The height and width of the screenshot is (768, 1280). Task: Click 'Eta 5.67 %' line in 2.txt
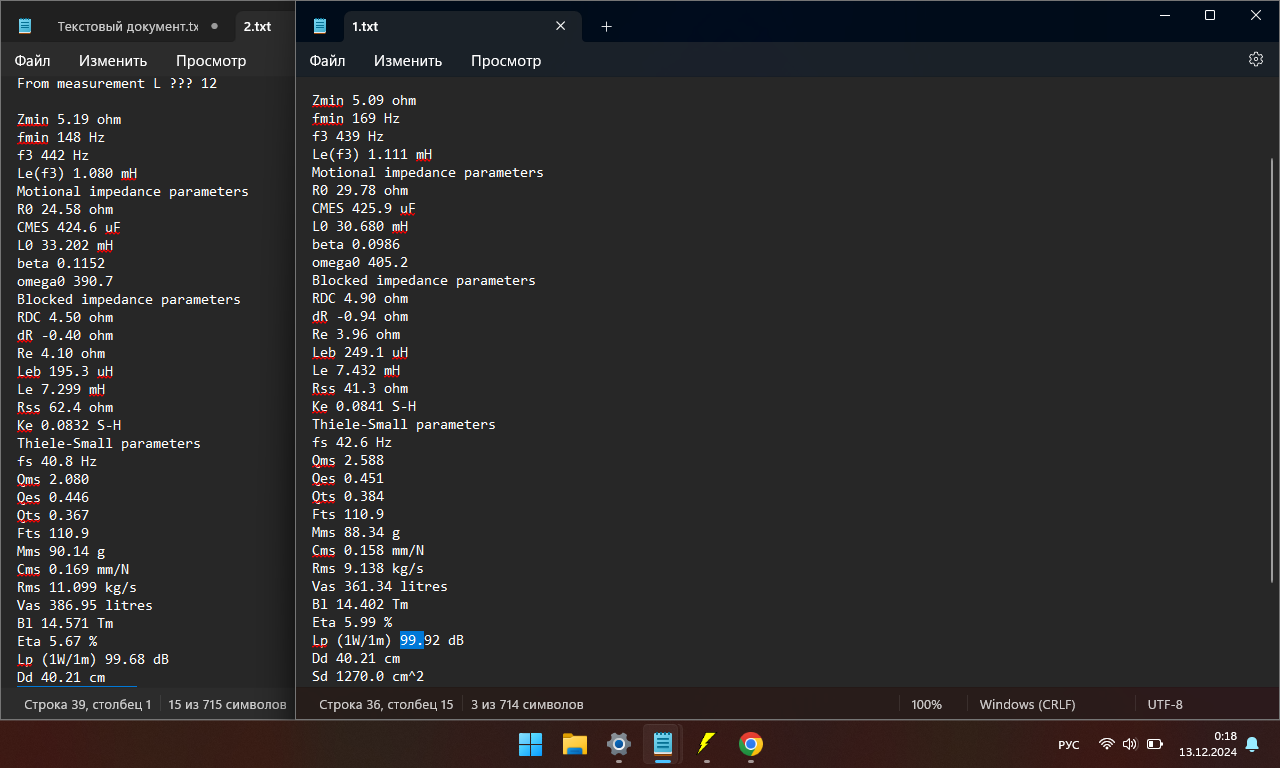(x=57, y=641)
